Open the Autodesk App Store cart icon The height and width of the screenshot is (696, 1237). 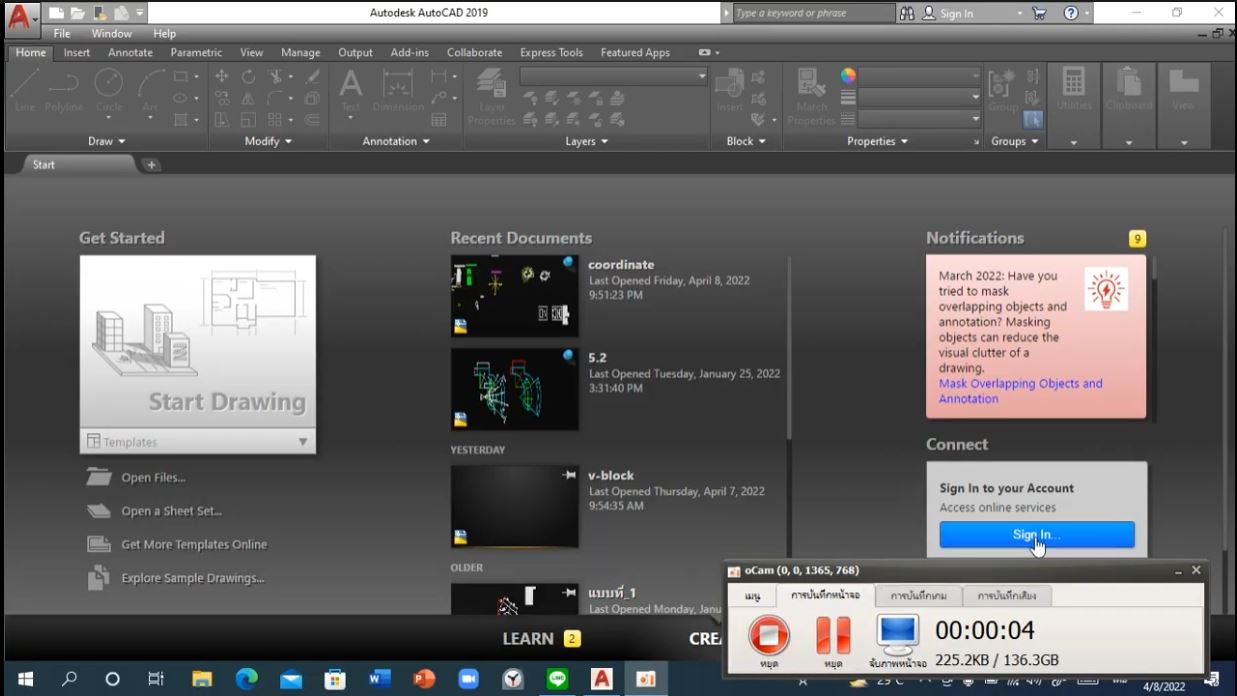[x=1040, y=13]
